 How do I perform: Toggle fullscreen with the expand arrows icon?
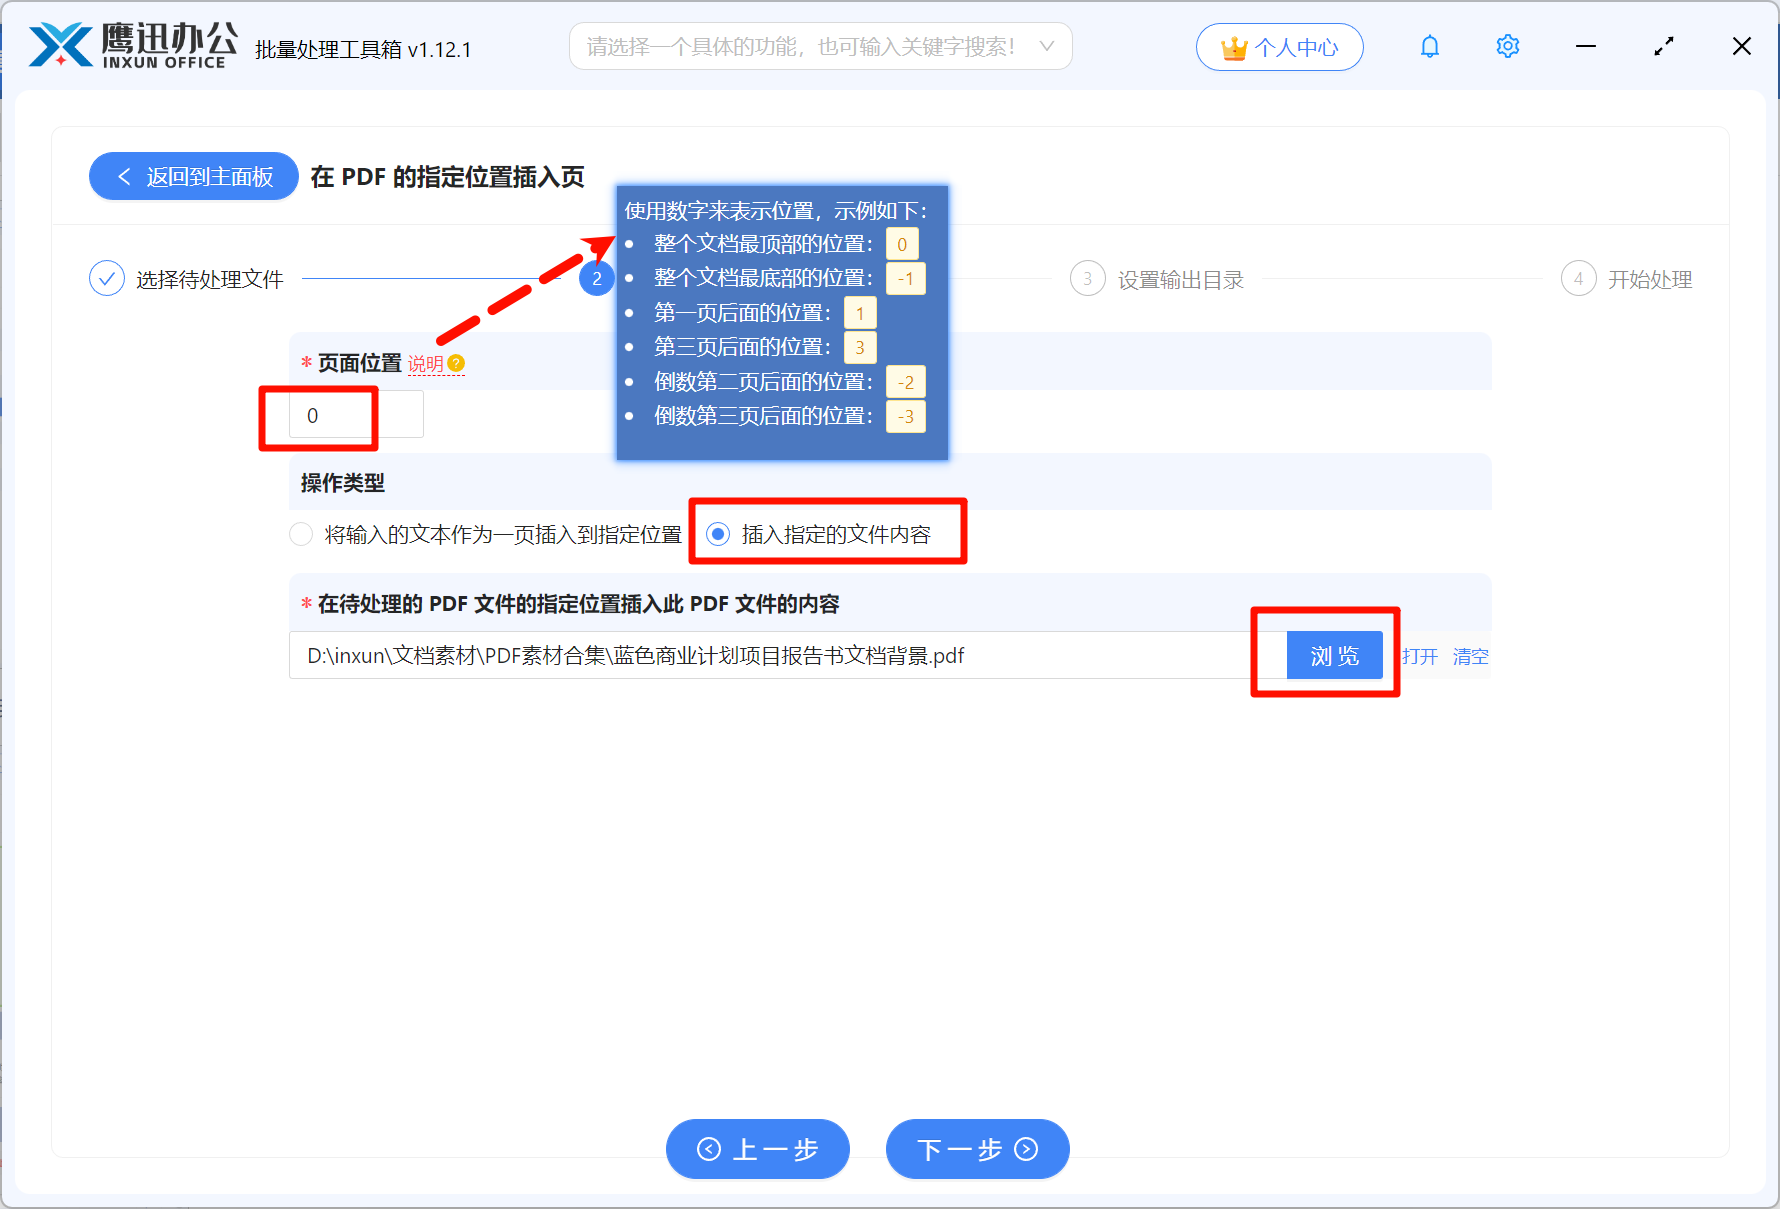pos(1663,47)
